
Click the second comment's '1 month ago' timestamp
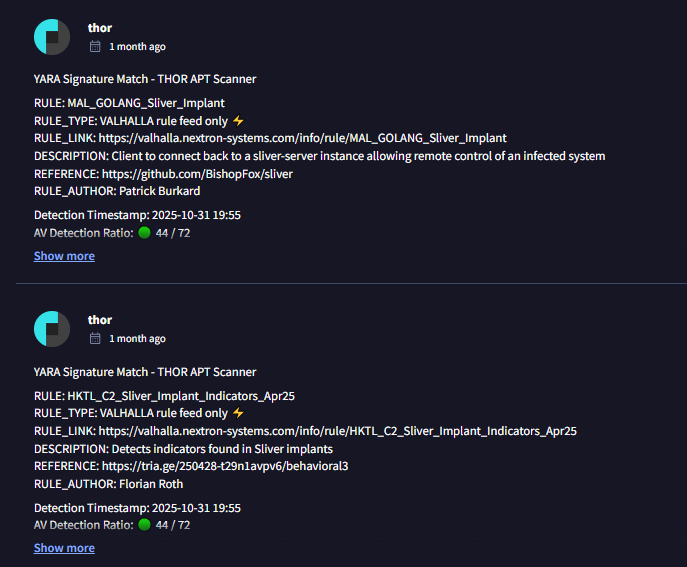click(137, 339)
